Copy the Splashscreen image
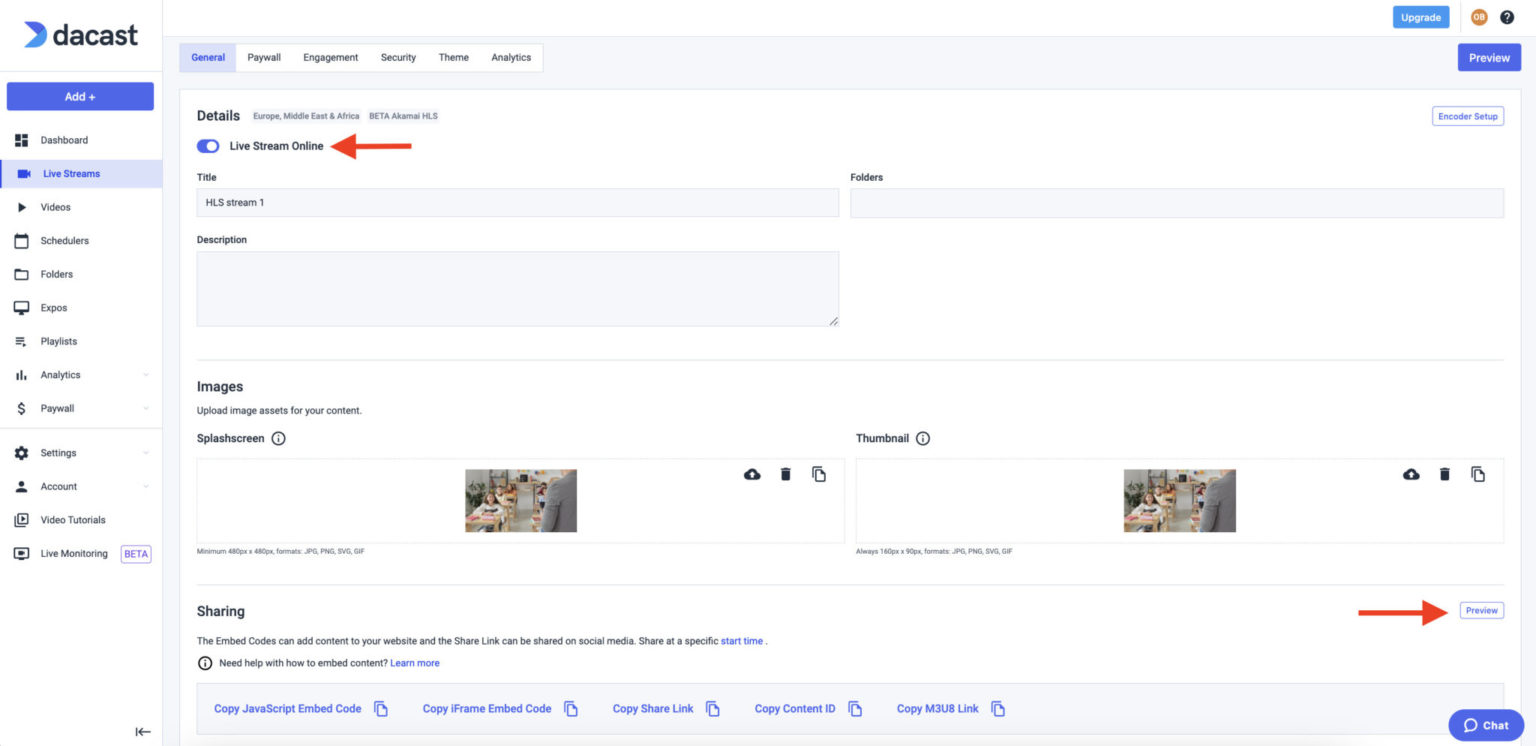1536x746 pixels. point(819,474)
